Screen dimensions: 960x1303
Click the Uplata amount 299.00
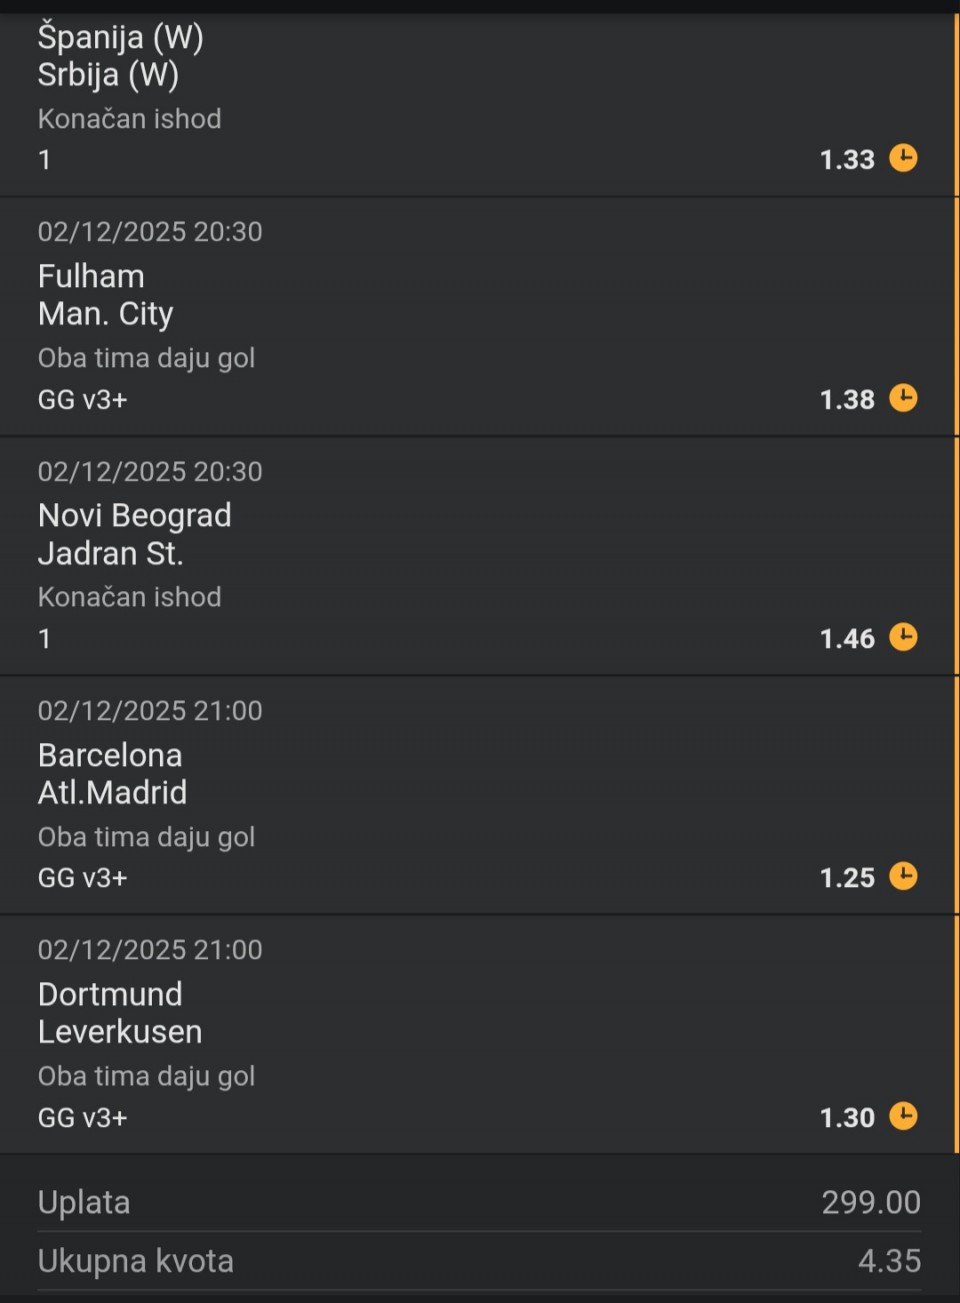(870, 1202)
